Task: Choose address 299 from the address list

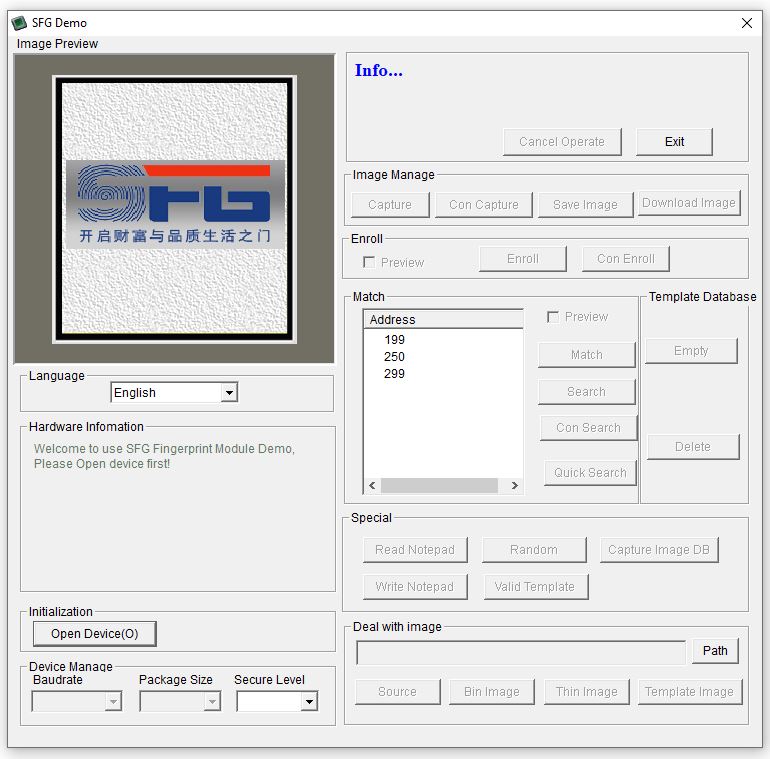Action: pos(394,374)
